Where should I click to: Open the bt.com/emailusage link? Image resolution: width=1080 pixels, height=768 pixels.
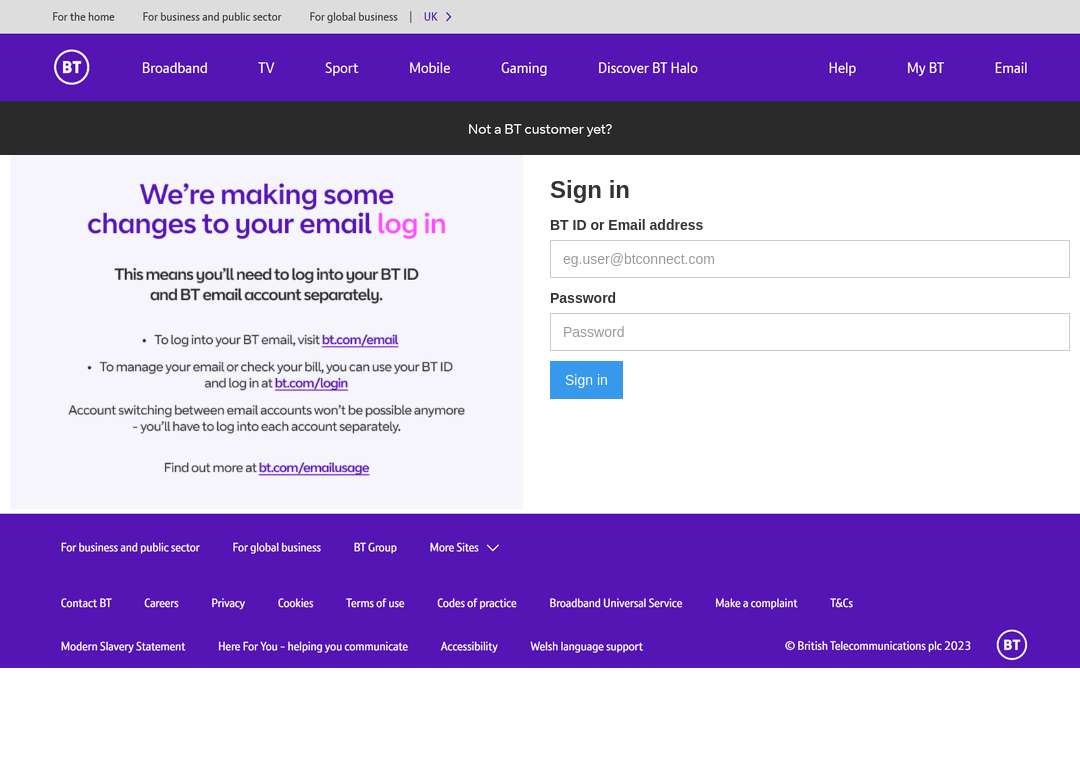pos(314,468)
